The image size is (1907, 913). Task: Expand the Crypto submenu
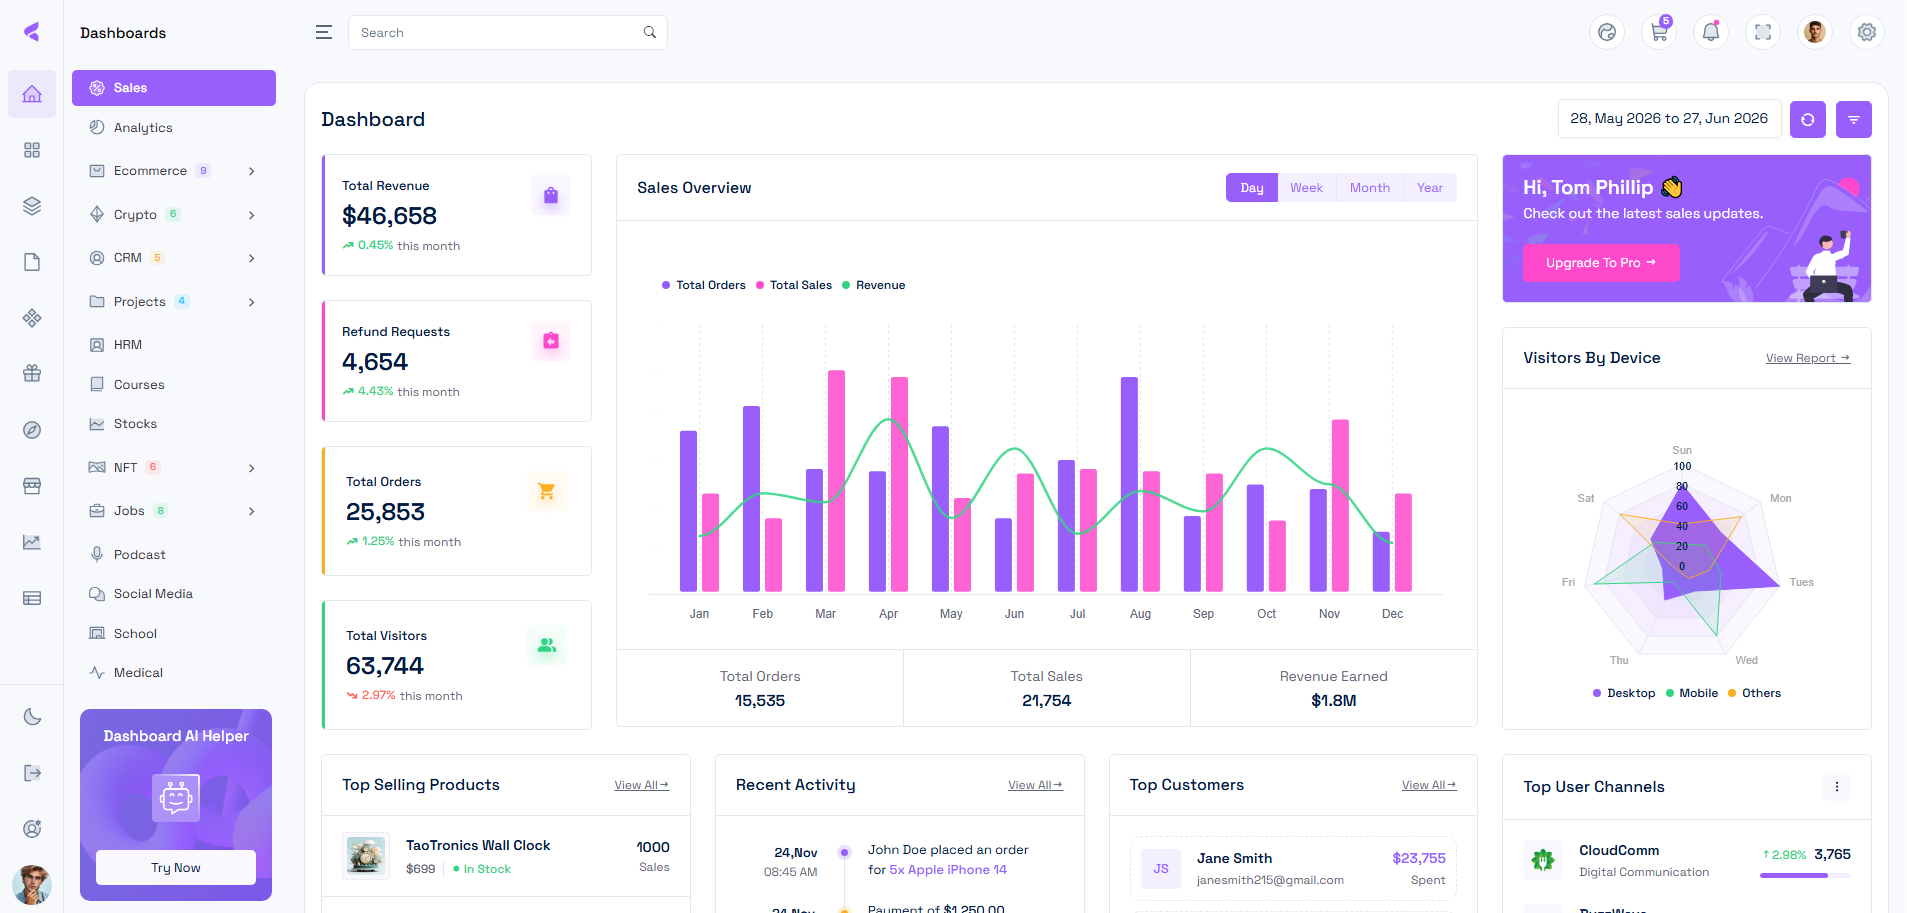tap(174, 214)
